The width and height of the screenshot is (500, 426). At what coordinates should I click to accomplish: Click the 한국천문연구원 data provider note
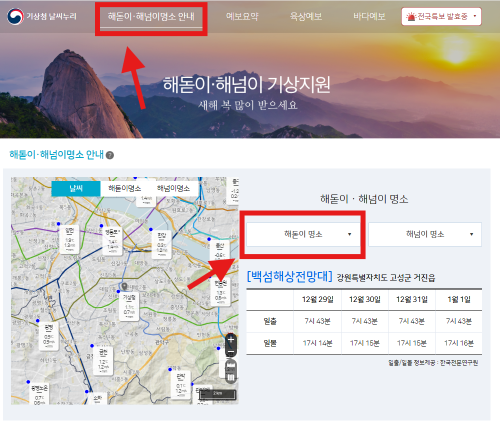click(x=433, y=363)
